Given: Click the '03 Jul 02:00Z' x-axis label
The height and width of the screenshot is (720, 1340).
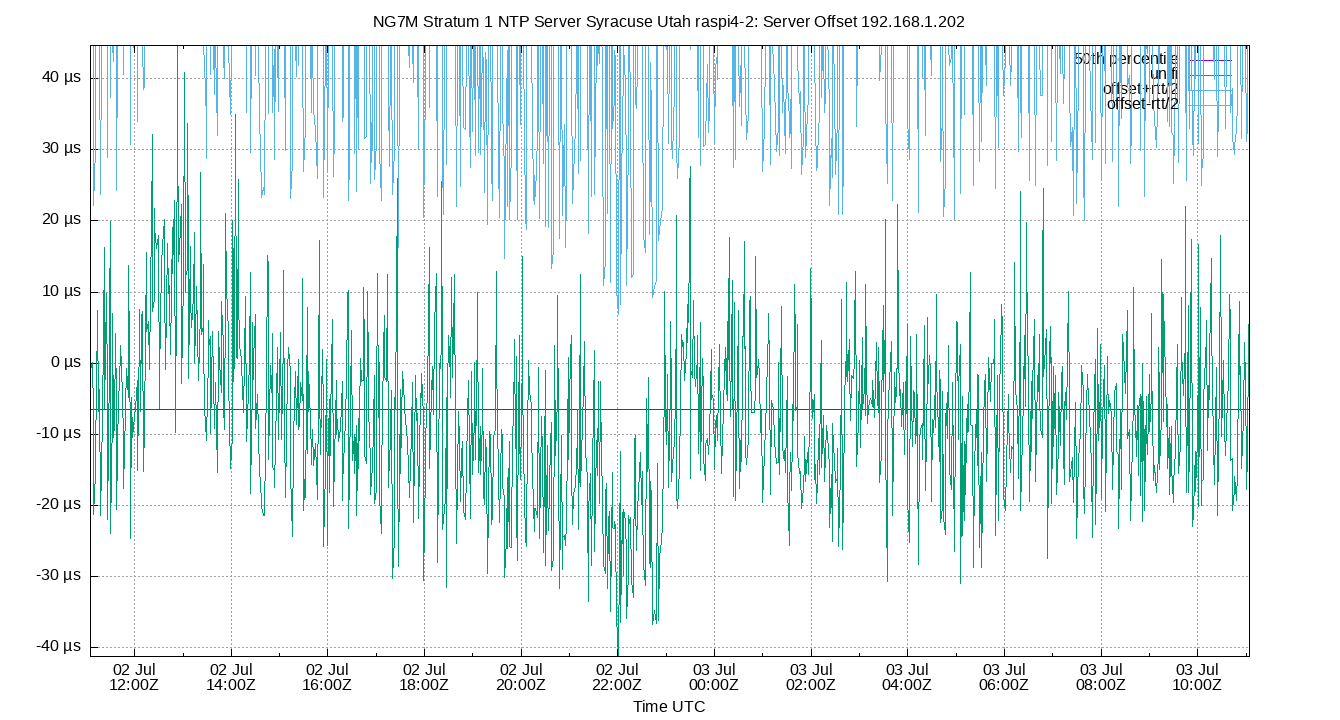Looking at the screenshot, I should point(810,677).
